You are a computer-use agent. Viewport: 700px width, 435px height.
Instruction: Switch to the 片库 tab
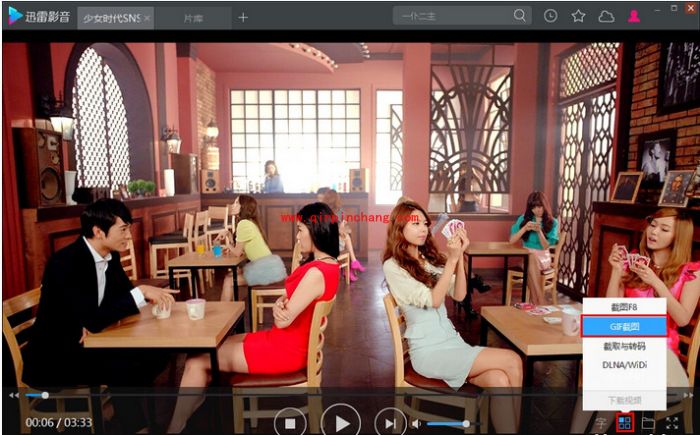tap(193, 17)
